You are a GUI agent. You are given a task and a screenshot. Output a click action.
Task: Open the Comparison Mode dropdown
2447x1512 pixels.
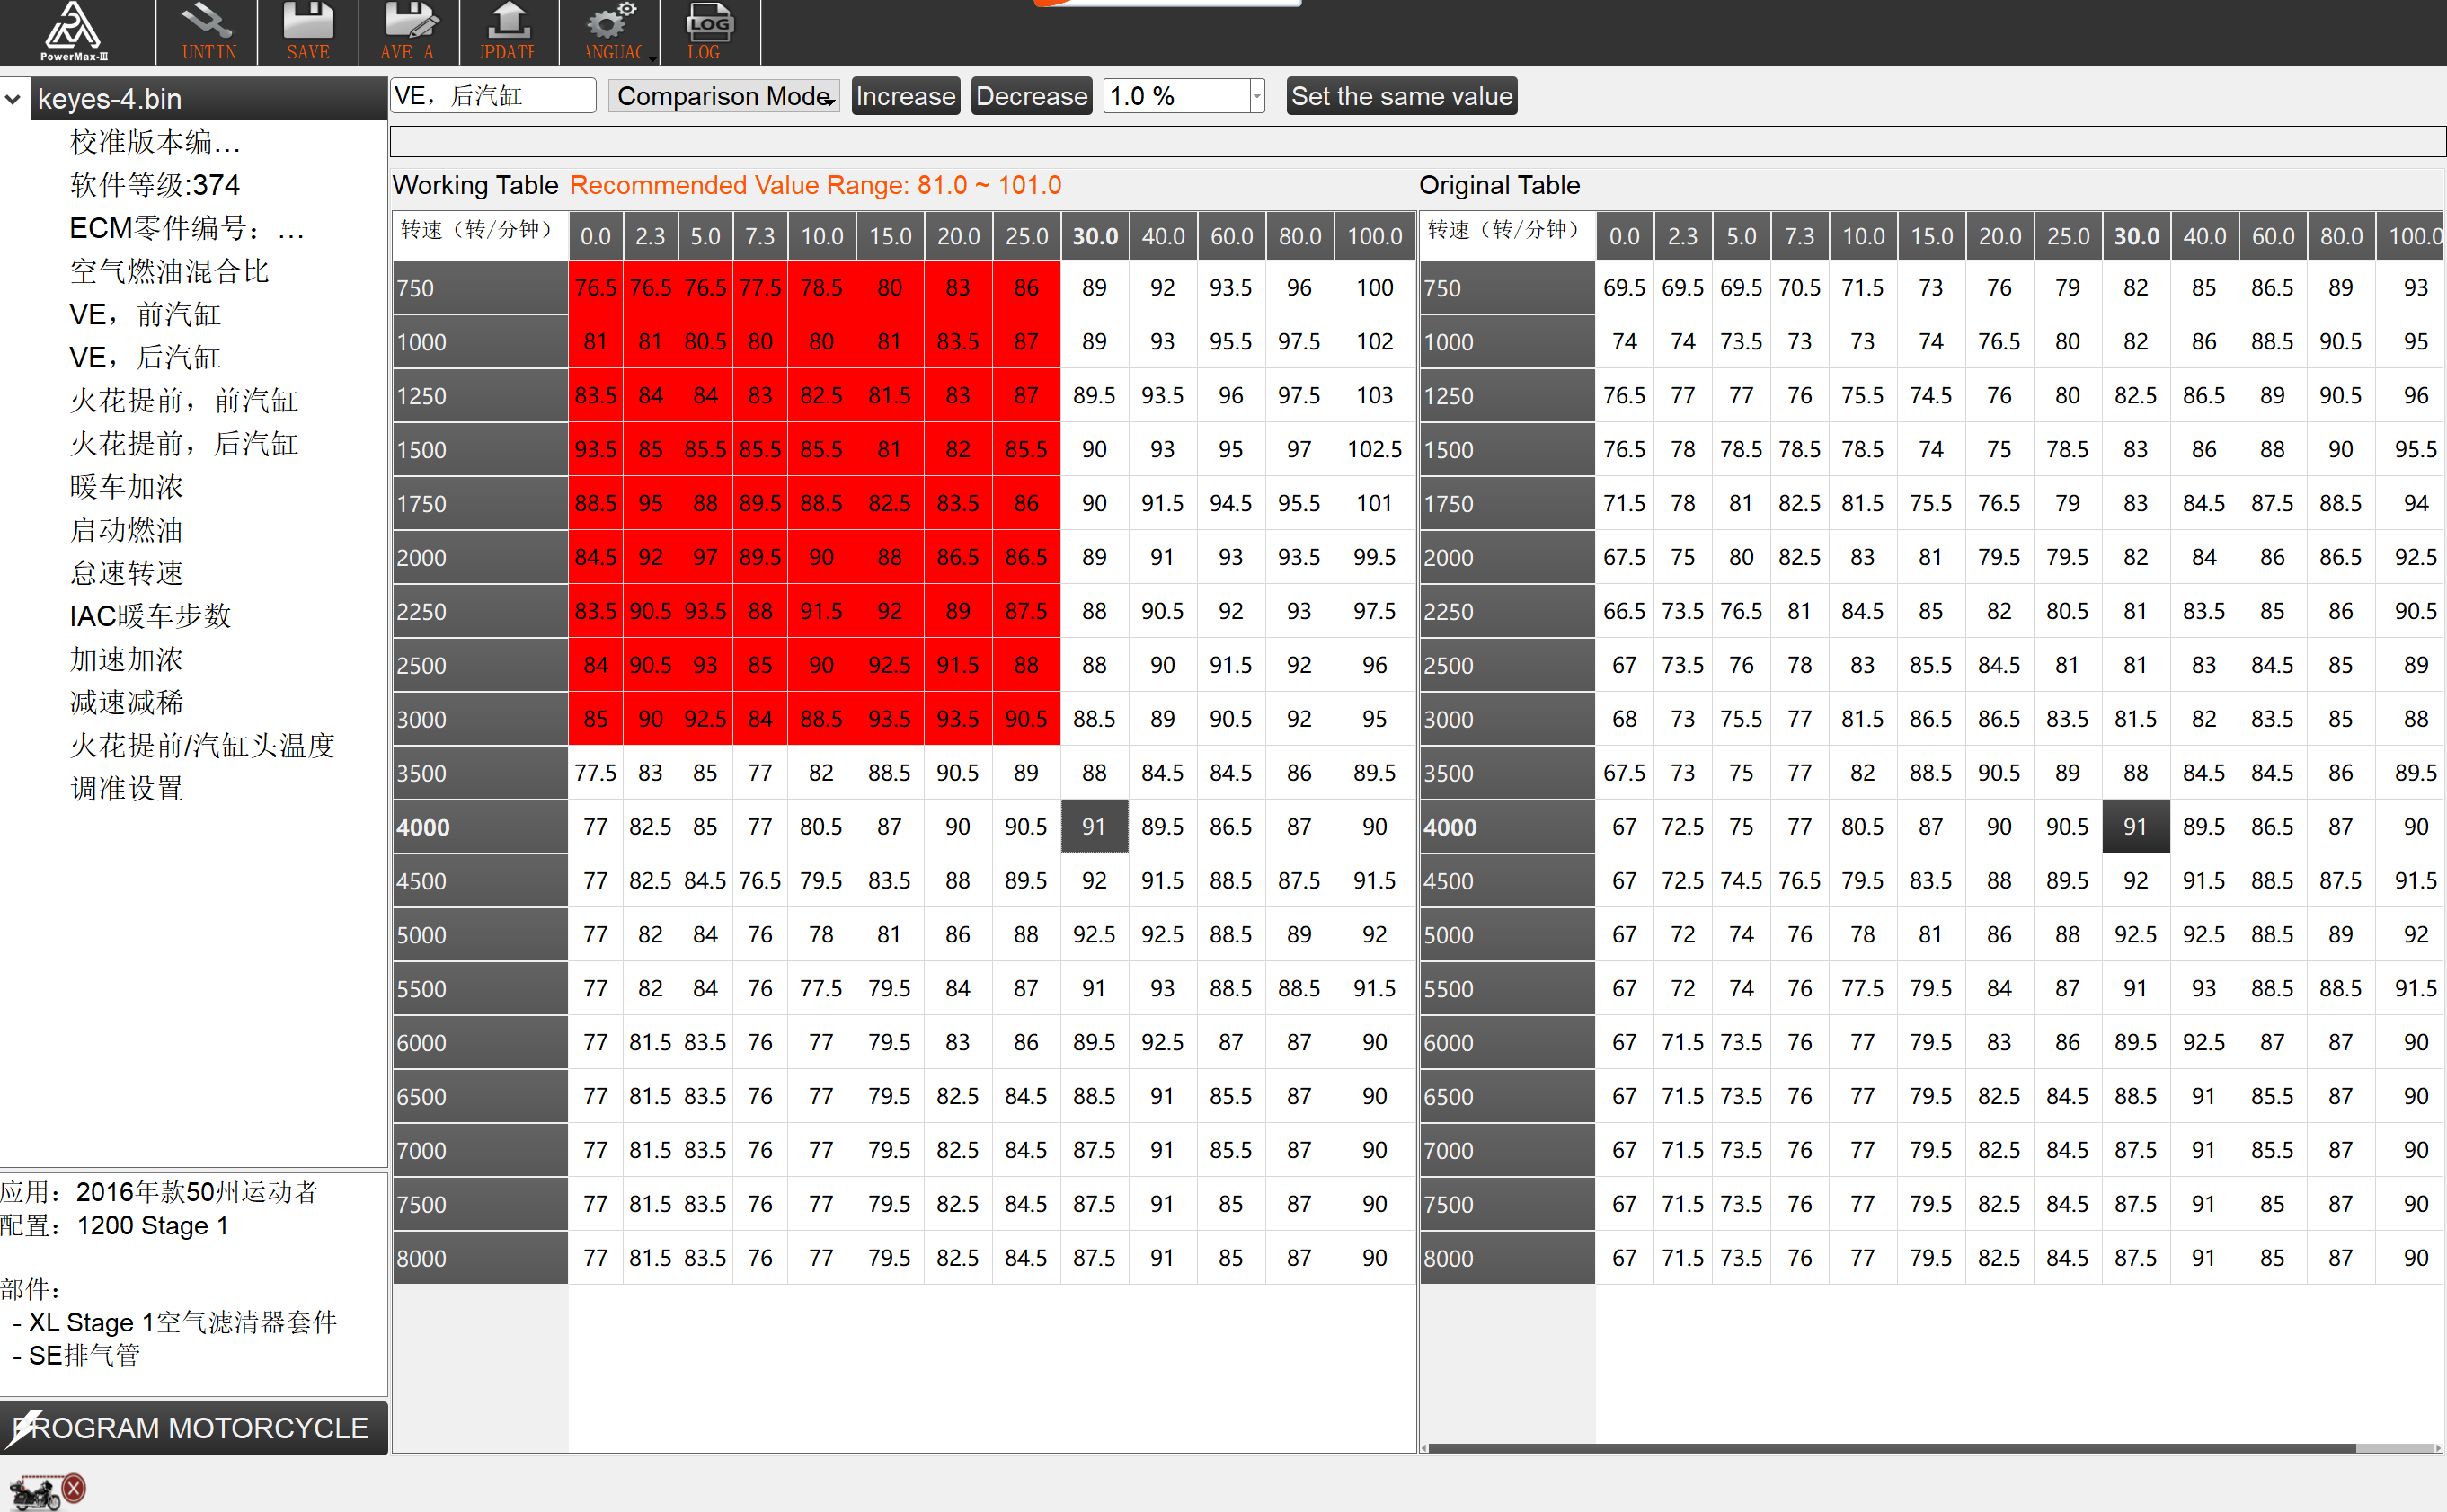pyautogui.click(x=724, y=96)
